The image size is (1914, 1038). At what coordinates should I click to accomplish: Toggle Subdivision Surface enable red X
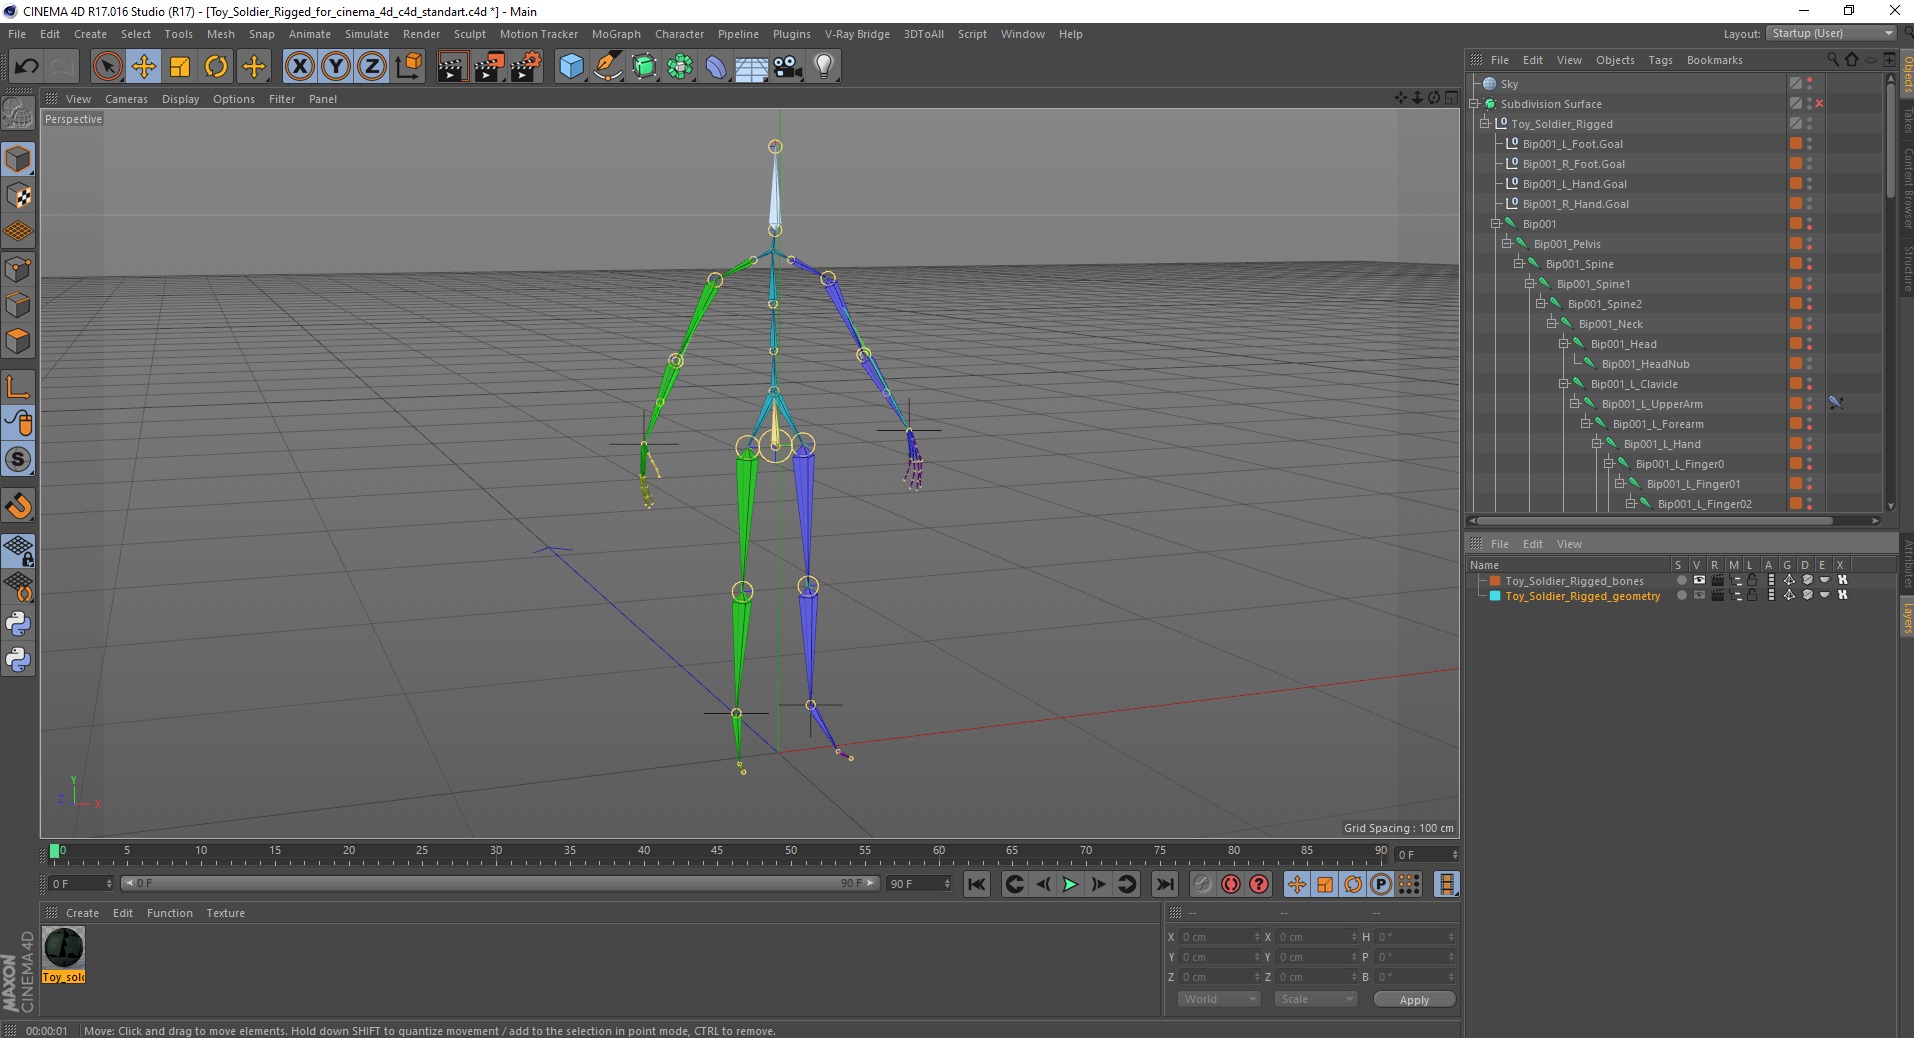[1819, 104]
